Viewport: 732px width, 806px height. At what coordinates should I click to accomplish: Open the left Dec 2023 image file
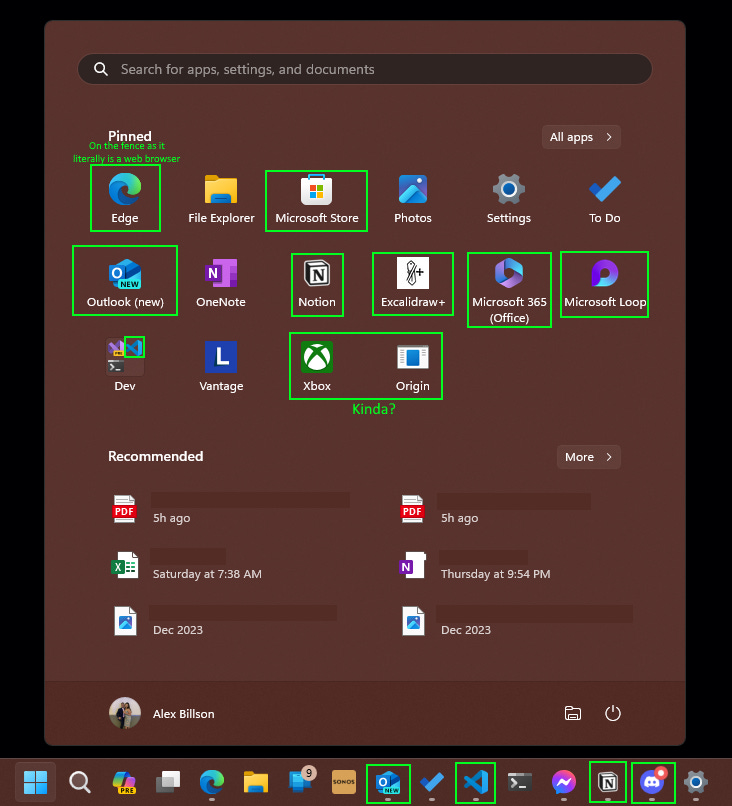tap(224, 621)
